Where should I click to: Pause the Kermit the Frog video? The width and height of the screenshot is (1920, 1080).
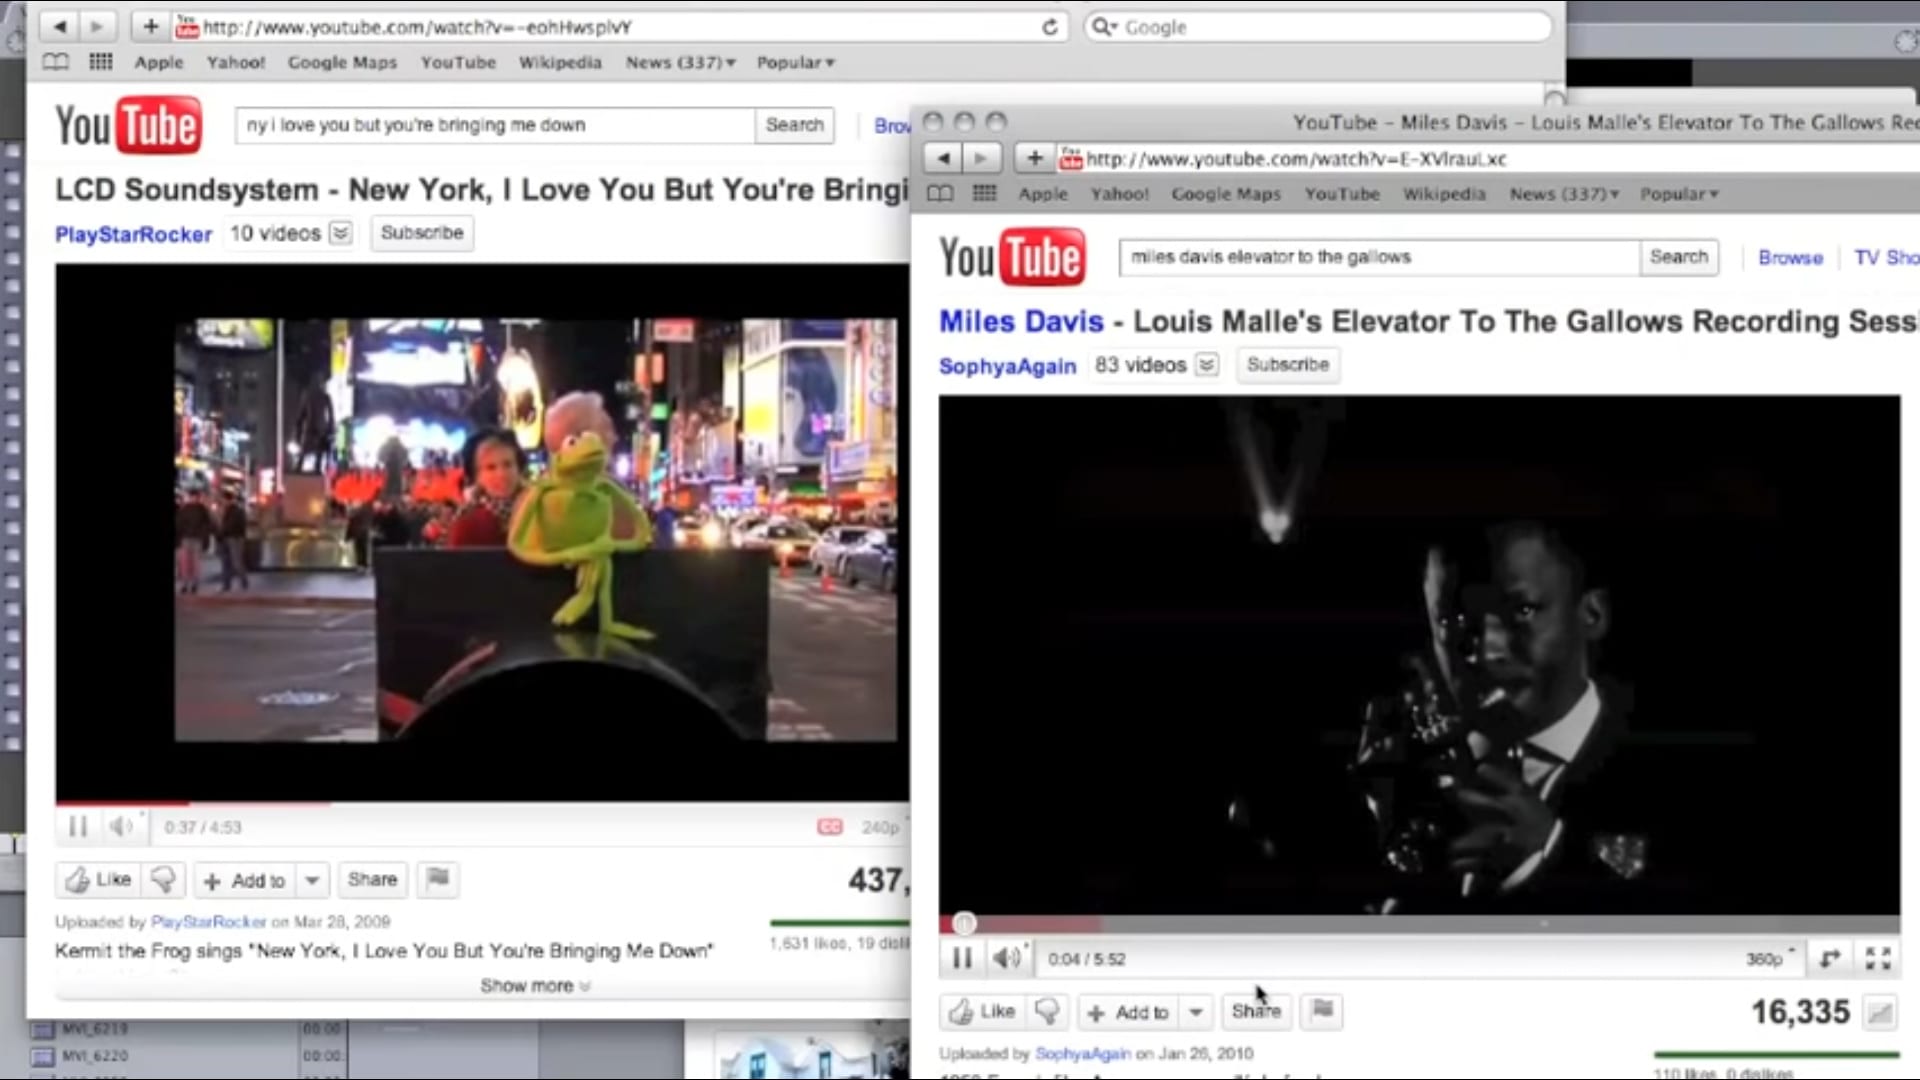point(78,827)
